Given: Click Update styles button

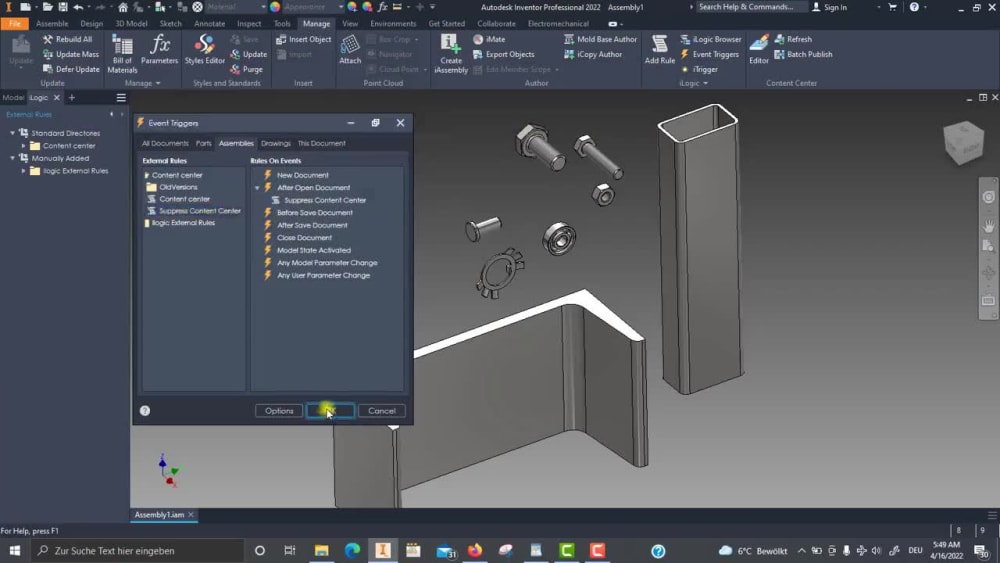Looking at the screenshot, I should click(x=249, y=54).
